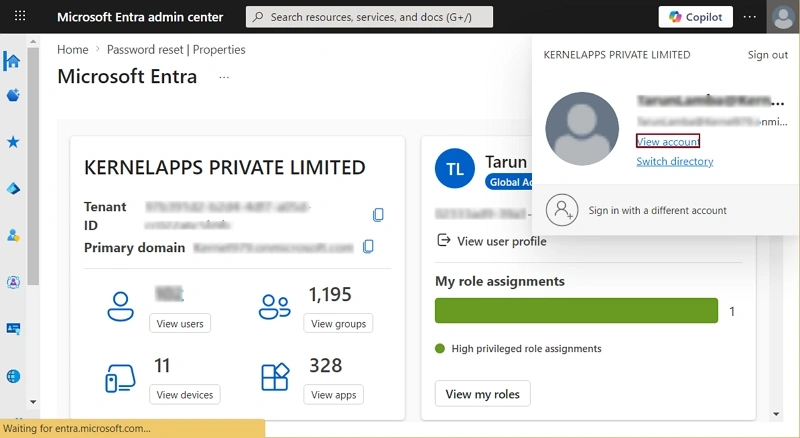Open the globe icon in the sidebar
The width and height of the screenshot is (800, 438).
pyautogui.click(x=13, y=376)
